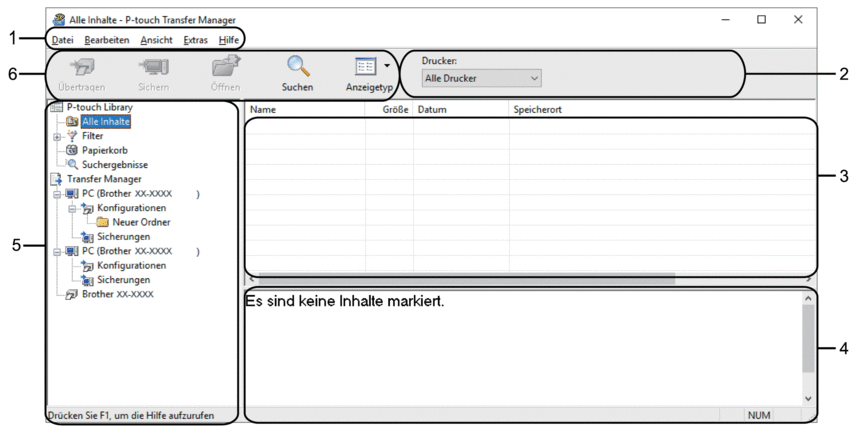
Task: Click 'Es sind keine Inhalte markiert.' text
Action: click(345, 301)
